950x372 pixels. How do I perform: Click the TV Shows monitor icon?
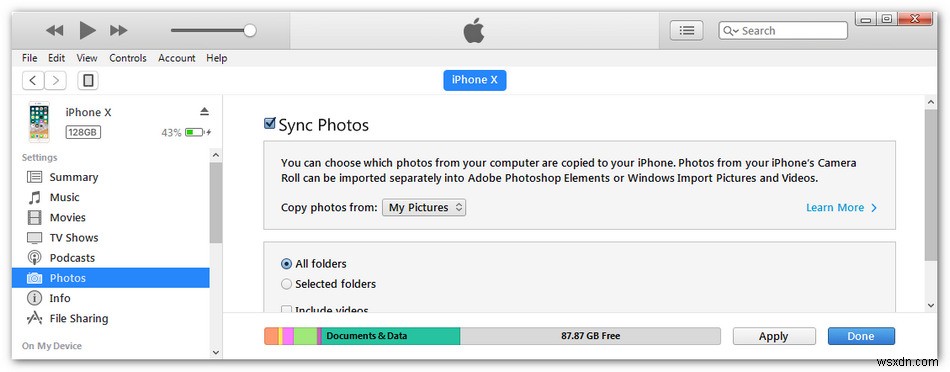tap(35, 237)
